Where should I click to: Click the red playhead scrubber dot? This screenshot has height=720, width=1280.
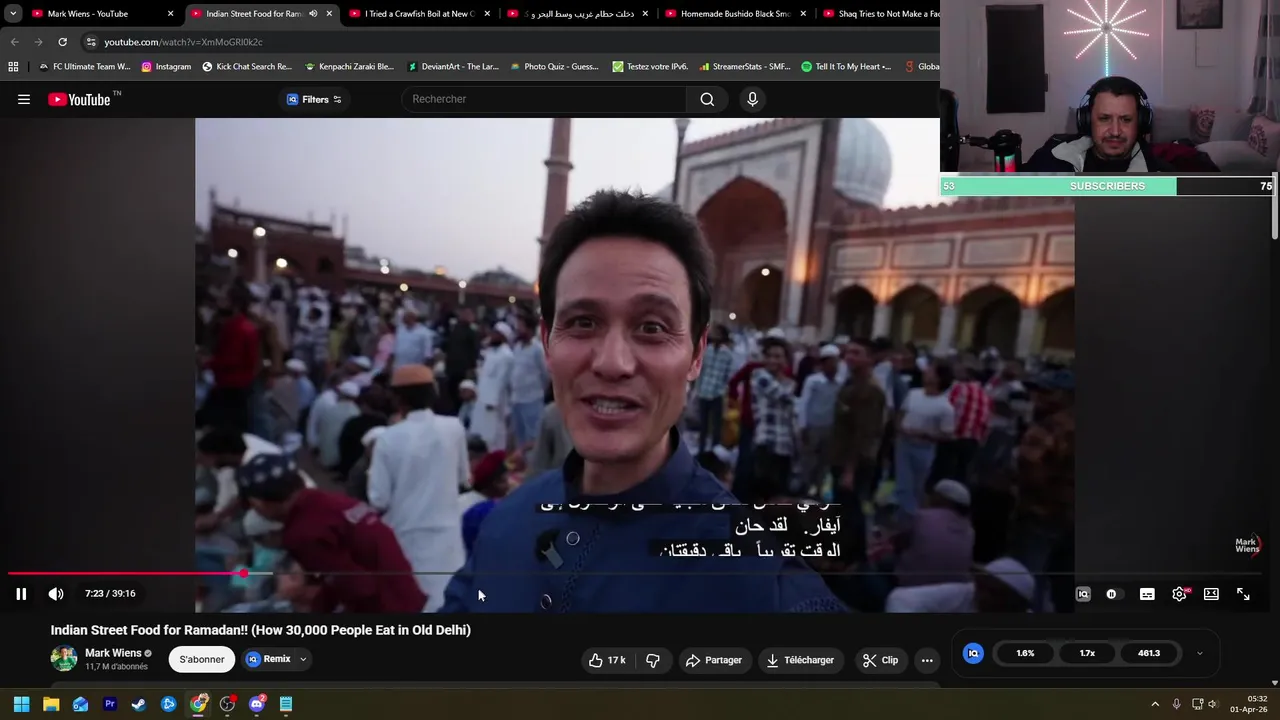pyautogui.click(x=244, y=574)
